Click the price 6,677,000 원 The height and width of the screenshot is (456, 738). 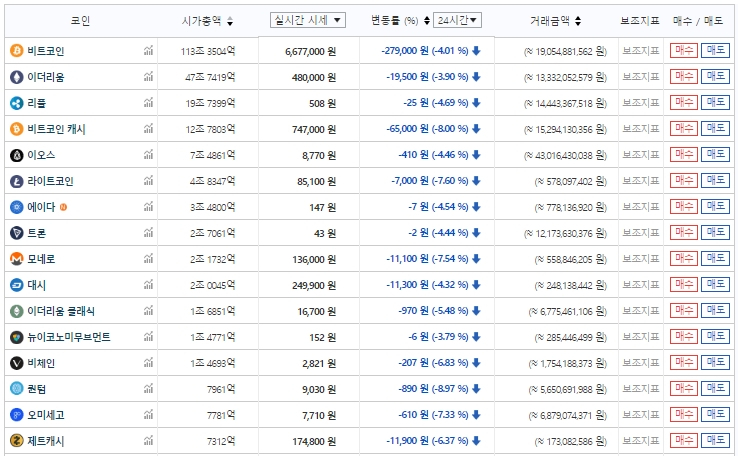310,51
